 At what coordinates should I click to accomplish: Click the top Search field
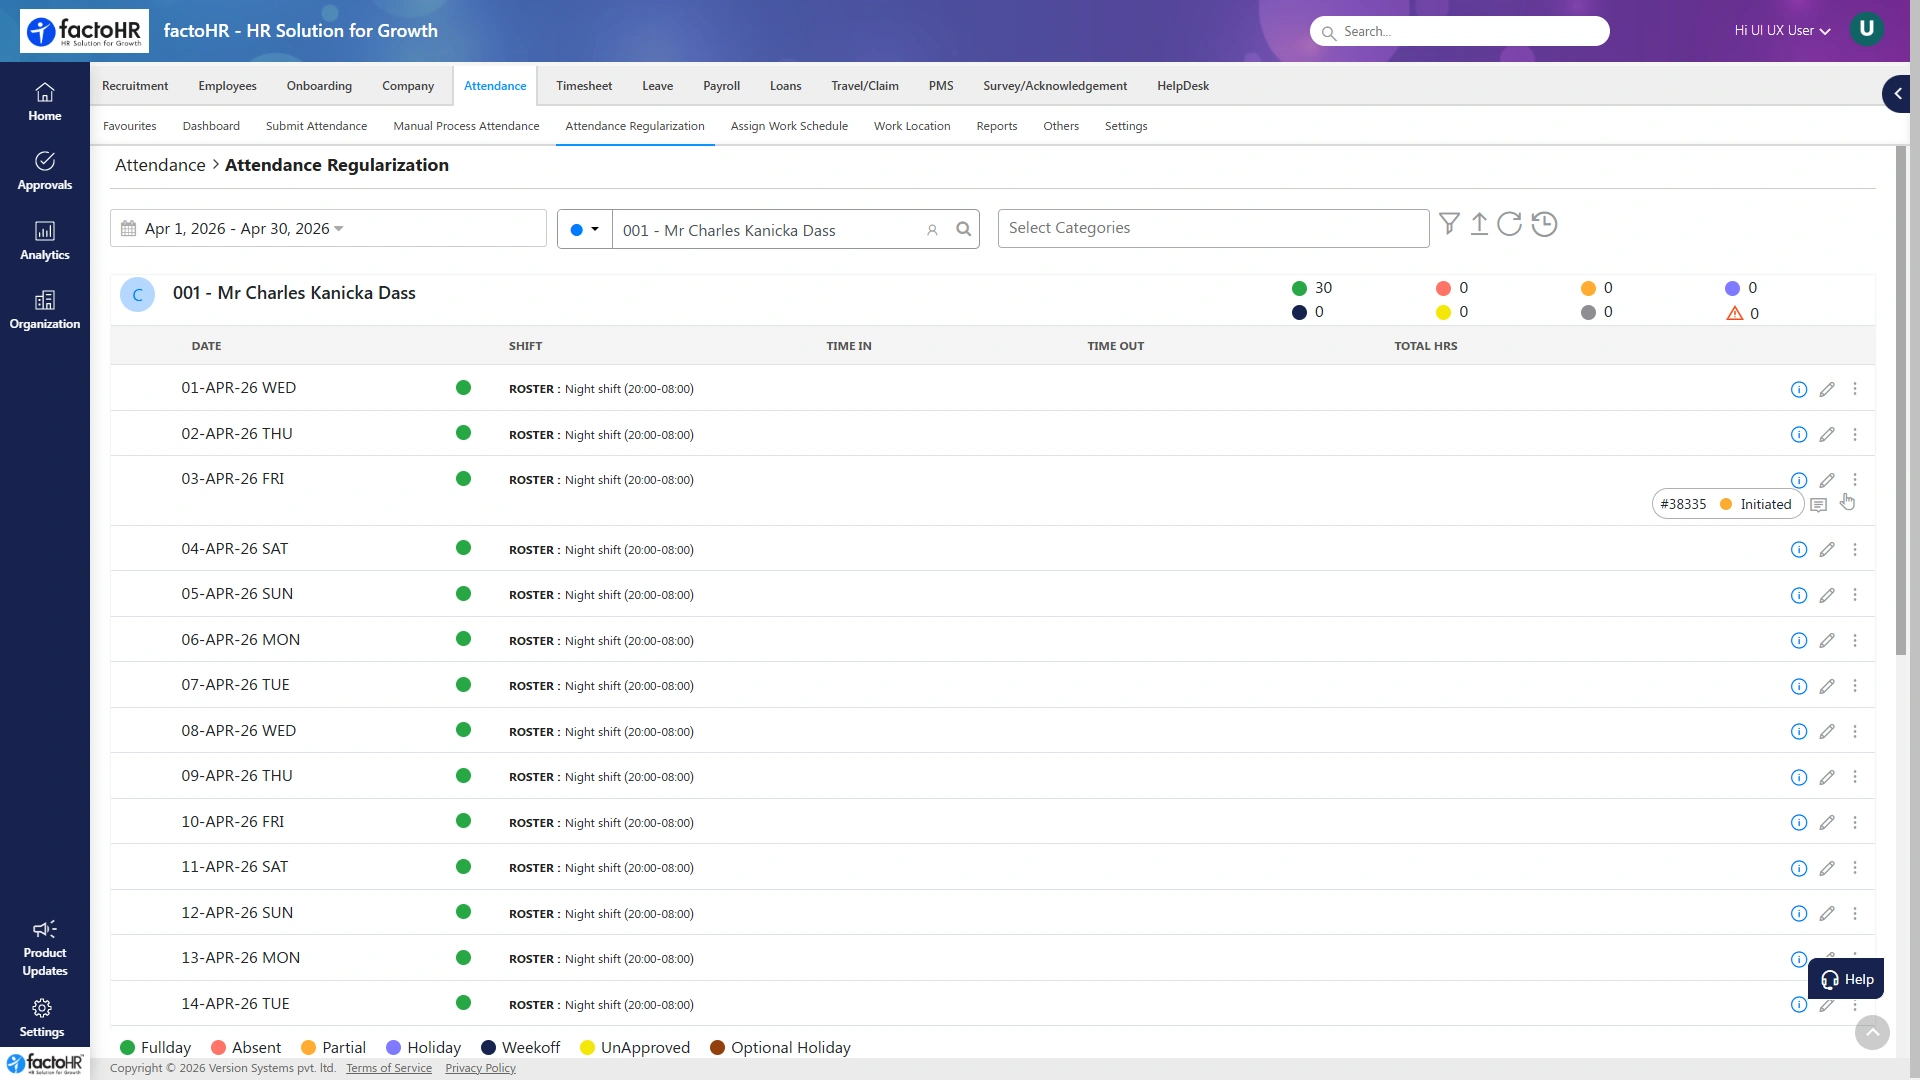[x=1459, y=31]
